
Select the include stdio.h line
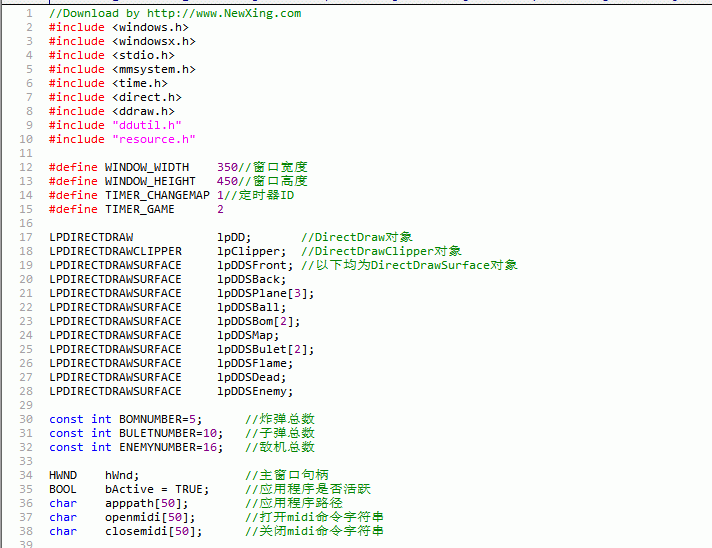point(112,55)
